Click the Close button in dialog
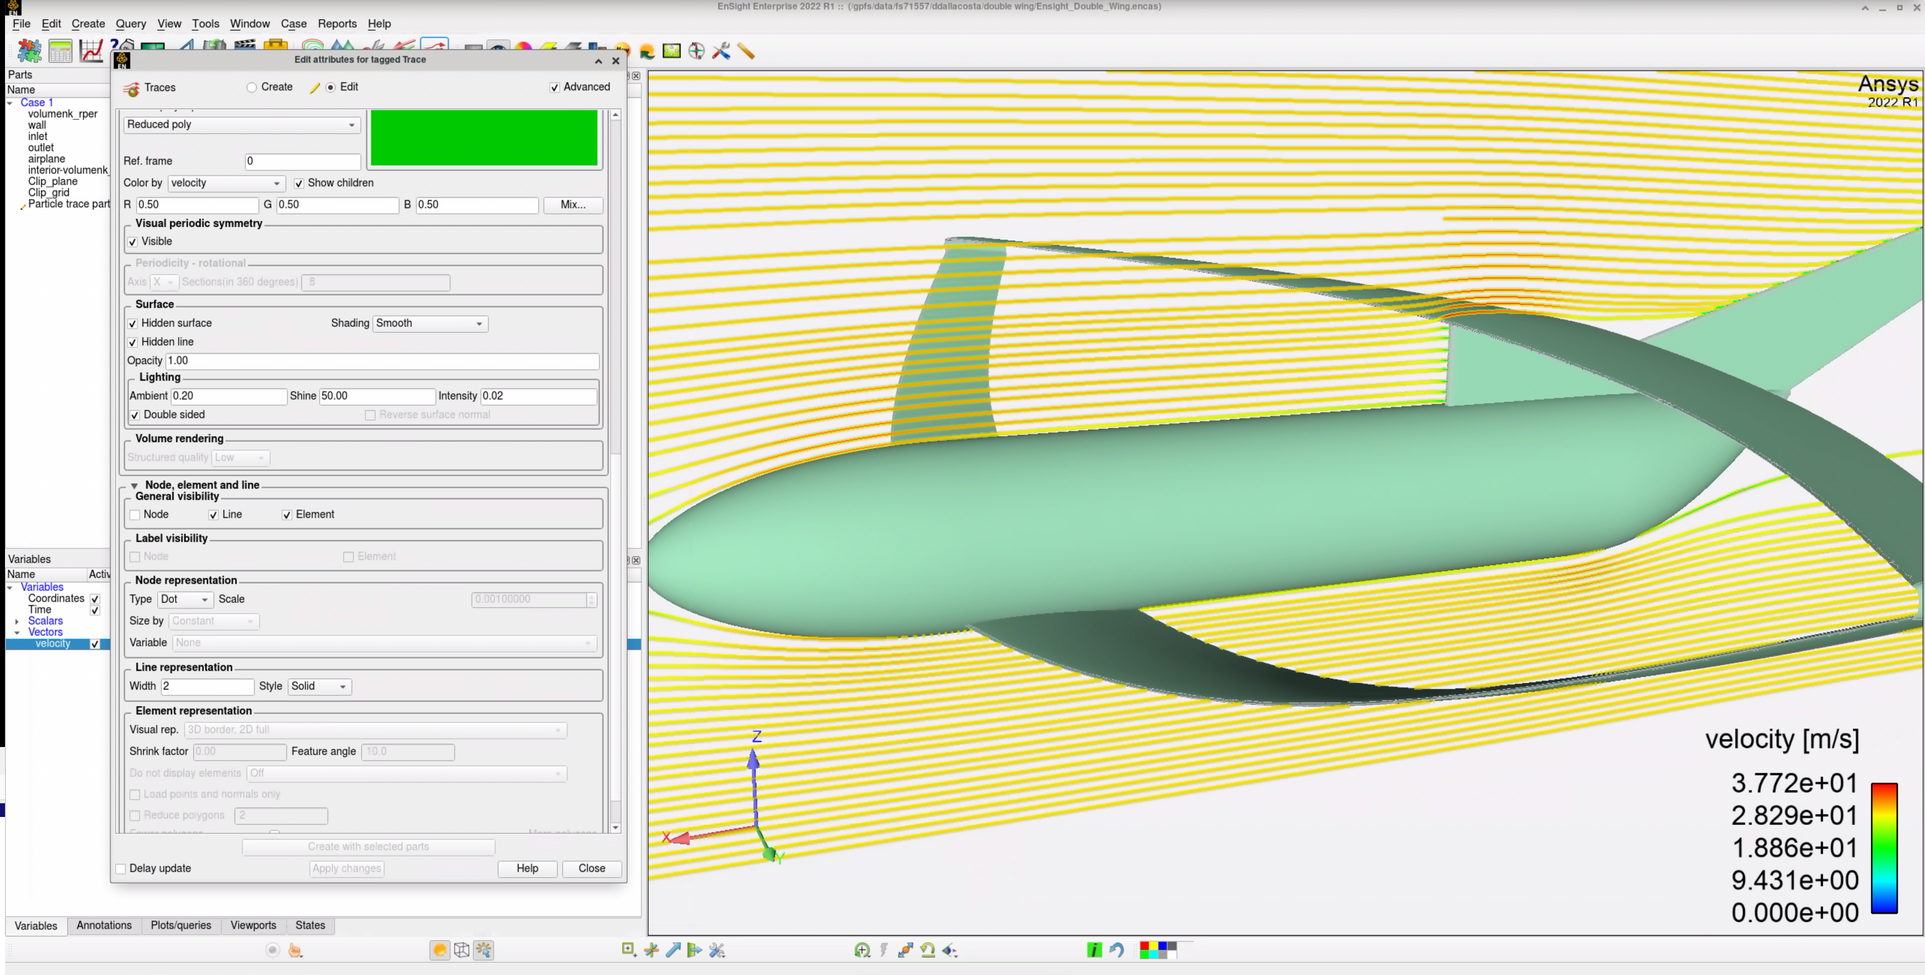Viewport: 1925px width, 975px height. 591,869
